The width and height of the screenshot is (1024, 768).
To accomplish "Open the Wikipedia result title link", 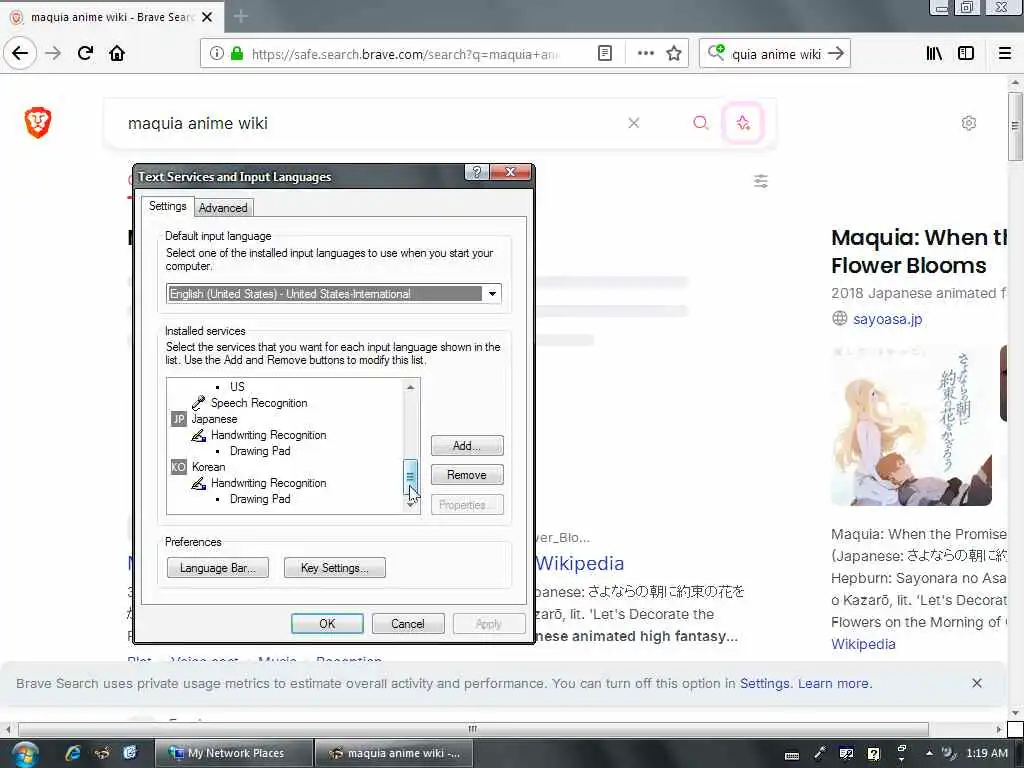I will point(580,563).
